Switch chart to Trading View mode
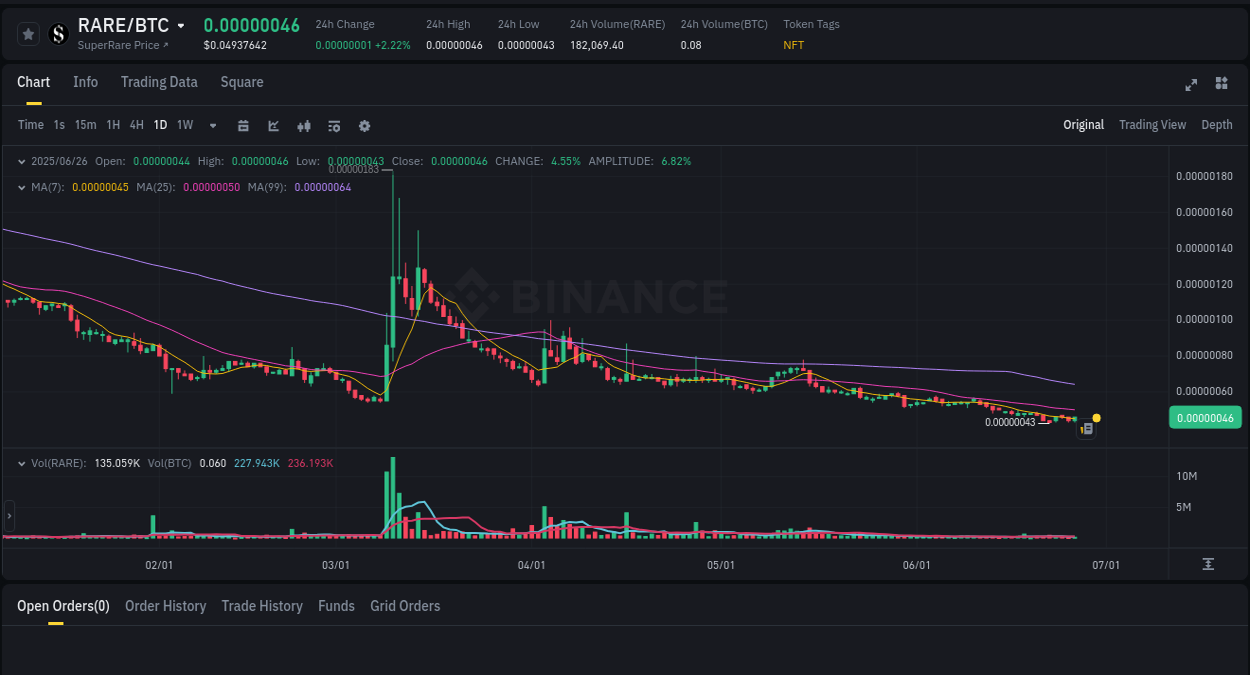The image size is (1250, 675). pyautogui.click(x=1152, y=125)
